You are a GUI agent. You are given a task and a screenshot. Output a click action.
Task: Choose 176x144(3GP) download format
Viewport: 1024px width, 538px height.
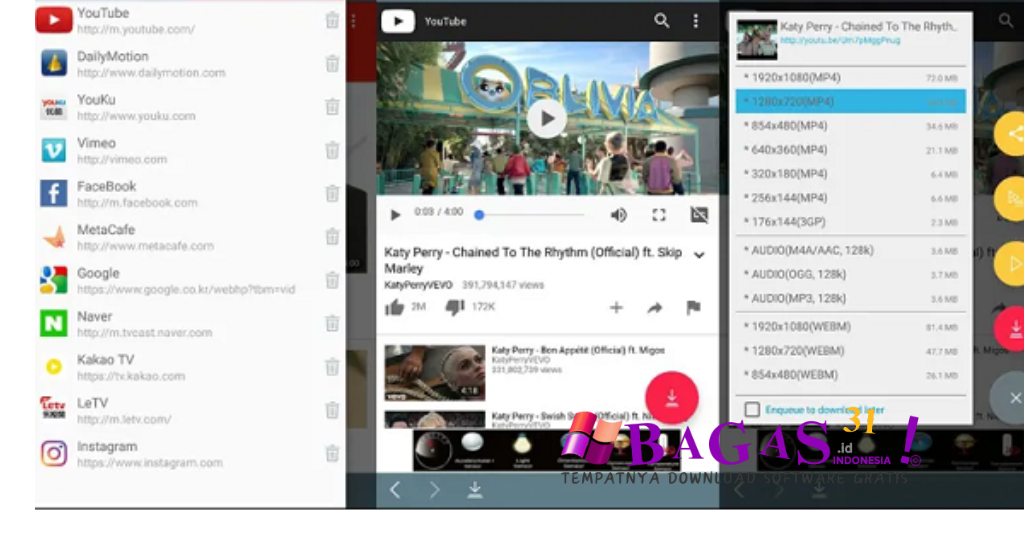tap(850, 222)
